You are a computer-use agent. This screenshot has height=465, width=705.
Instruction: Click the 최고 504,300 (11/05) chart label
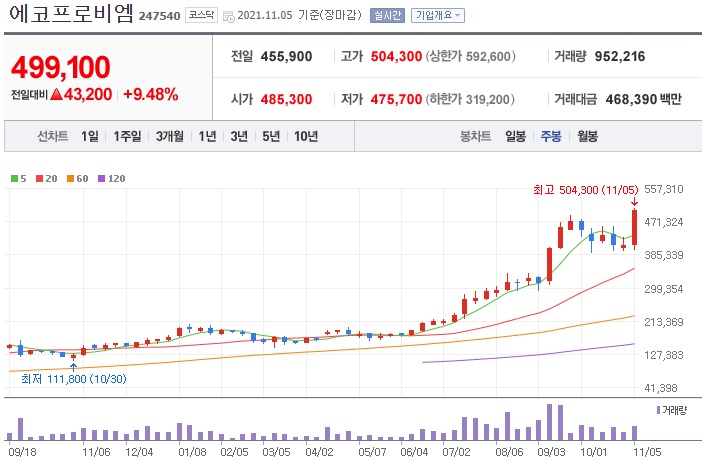(585, 190)
